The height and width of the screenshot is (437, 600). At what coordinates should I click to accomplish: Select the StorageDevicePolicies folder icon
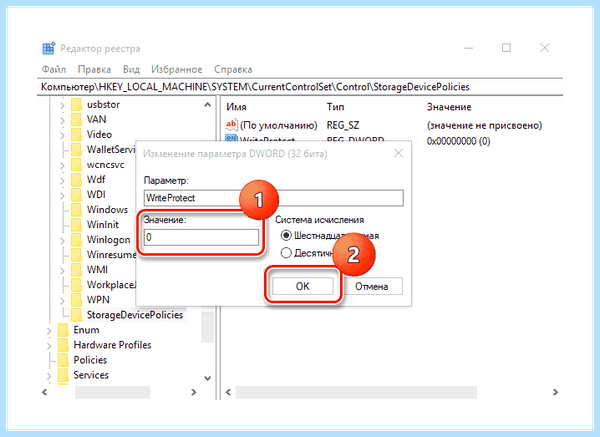77,315
